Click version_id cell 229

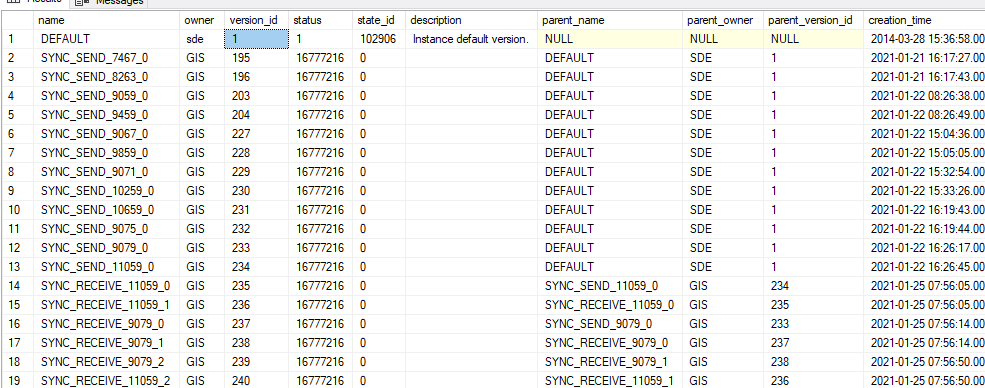click(256, 171)
